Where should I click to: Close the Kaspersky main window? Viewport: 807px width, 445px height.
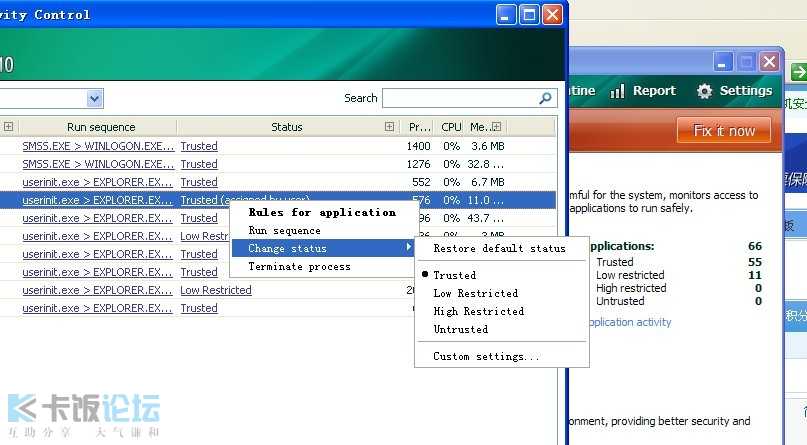coord(769,62)
